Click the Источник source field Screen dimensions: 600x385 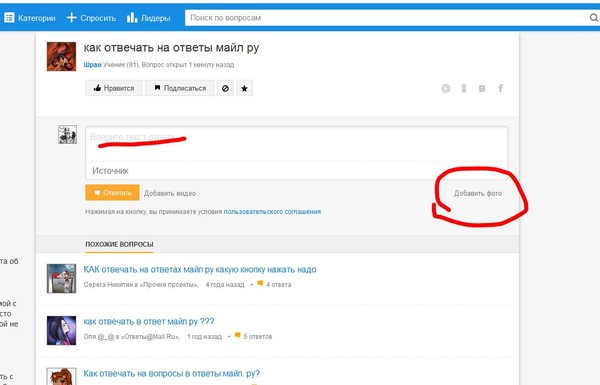click(x=297, y=171)
